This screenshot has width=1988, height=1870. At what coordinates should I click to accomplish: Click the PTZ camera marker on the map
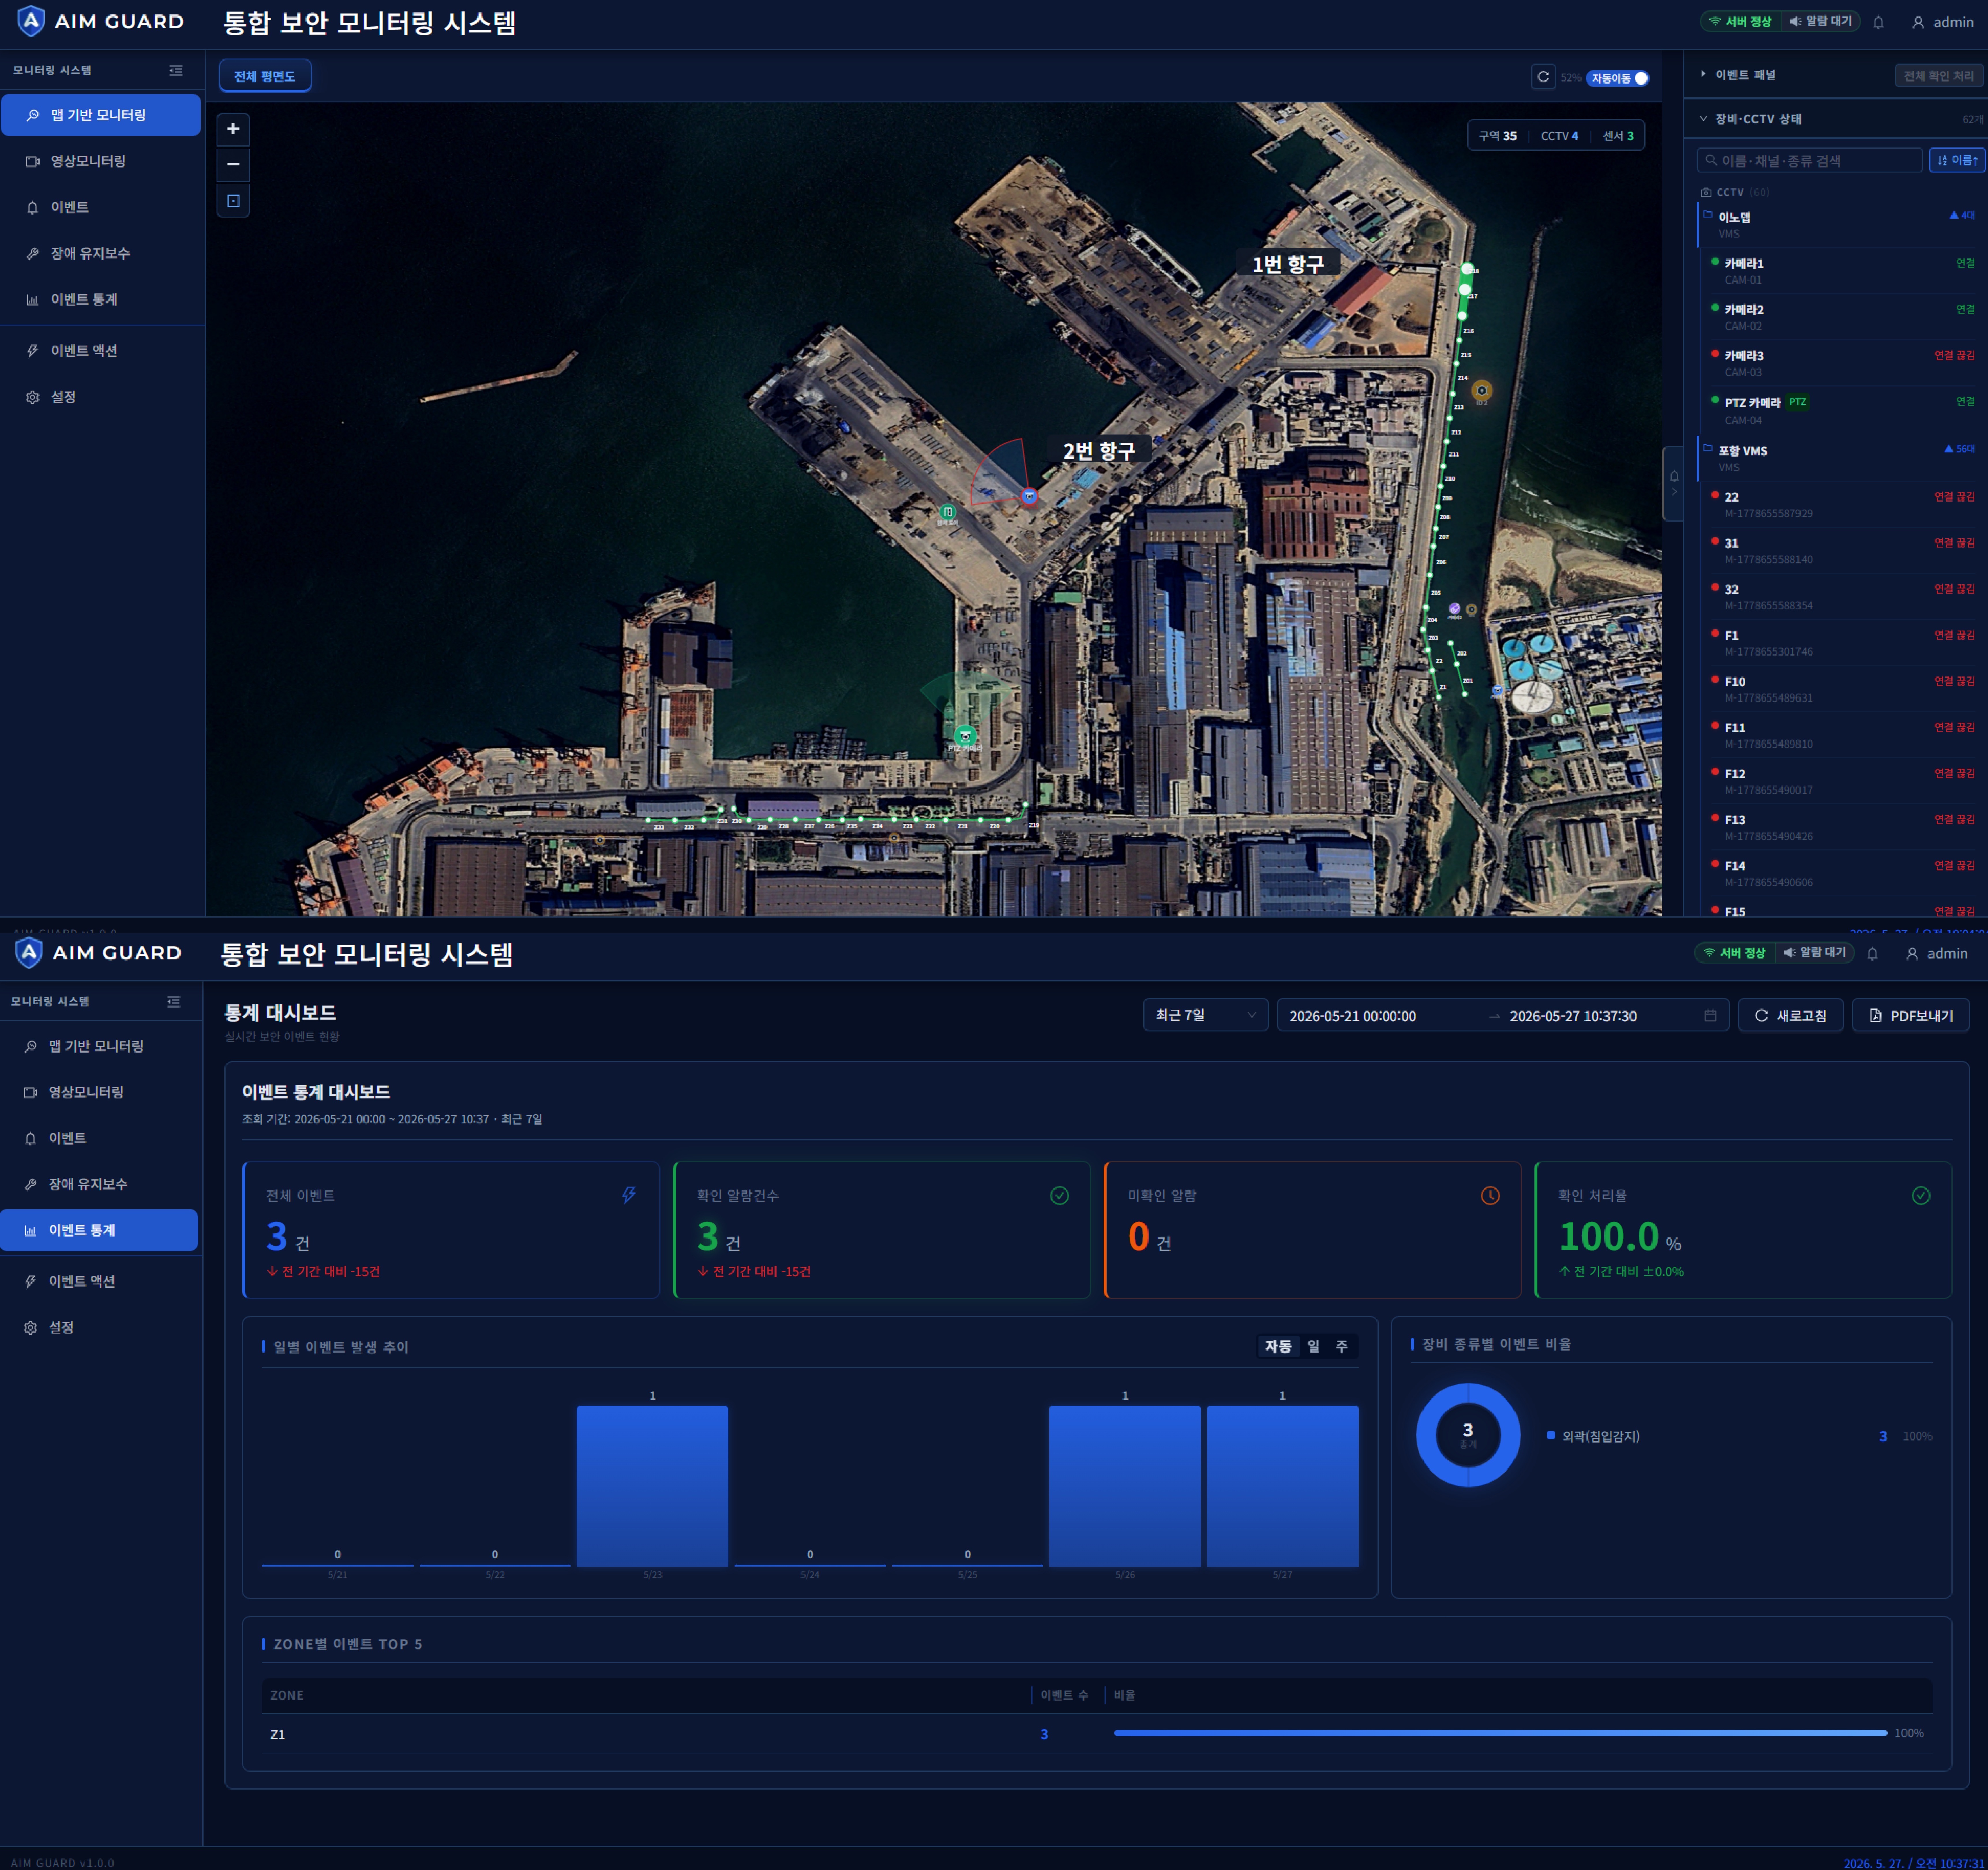coord(965,736)
